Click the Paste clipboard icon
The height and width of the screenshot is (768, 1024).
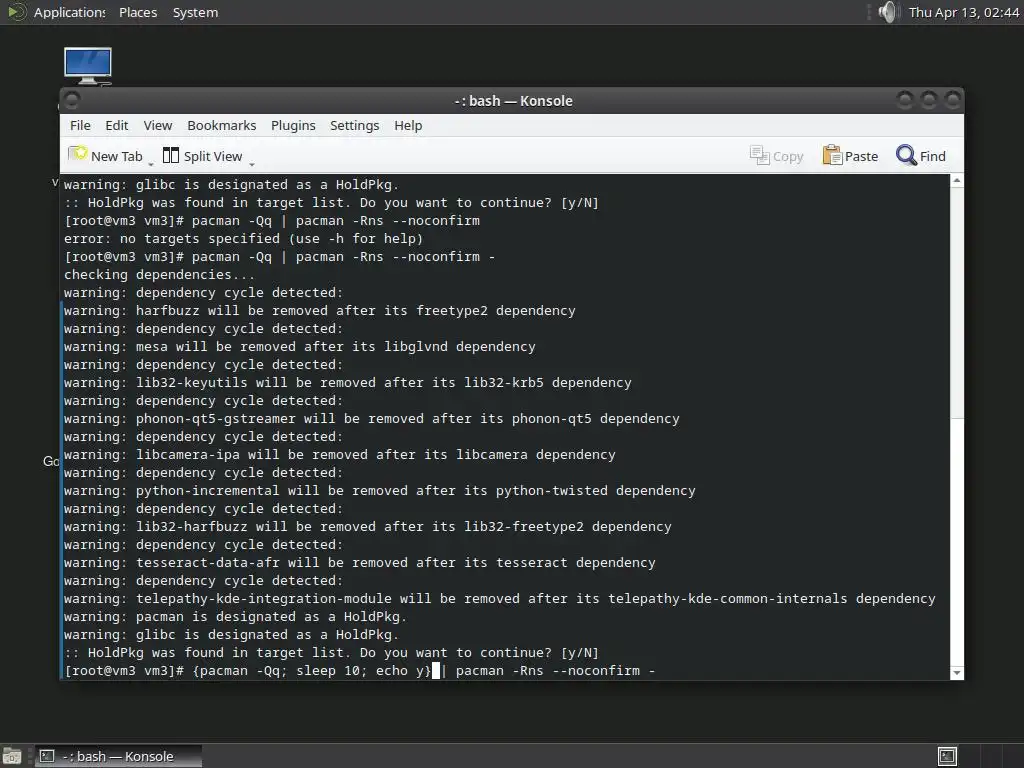click(832, 155)
